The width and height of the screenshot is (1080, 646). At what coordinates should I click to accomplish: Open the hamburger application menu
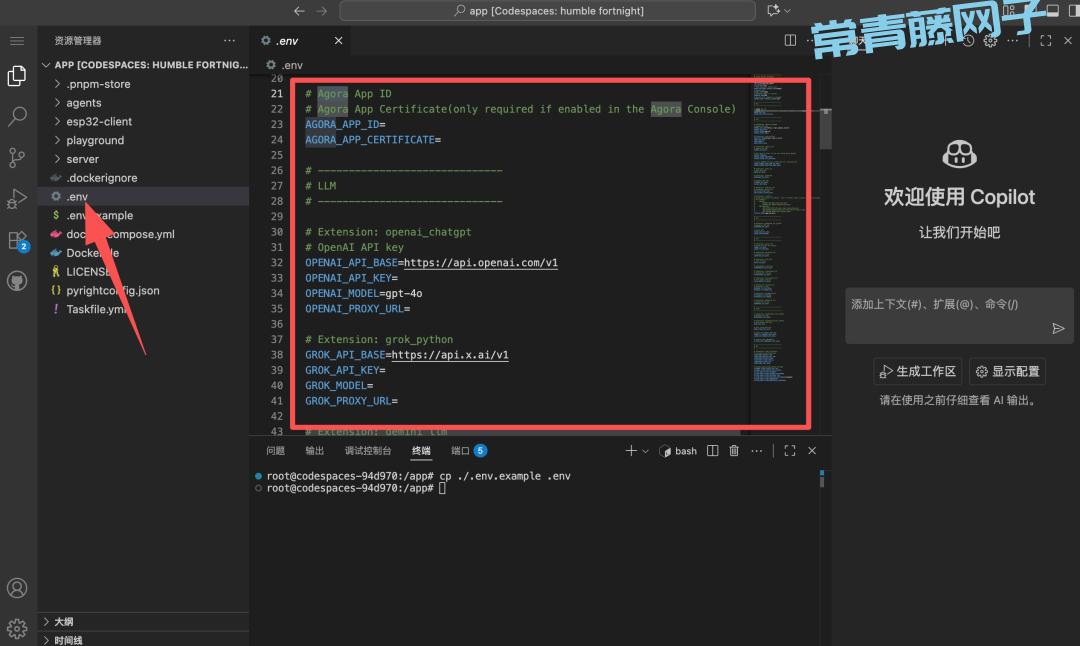17,41
